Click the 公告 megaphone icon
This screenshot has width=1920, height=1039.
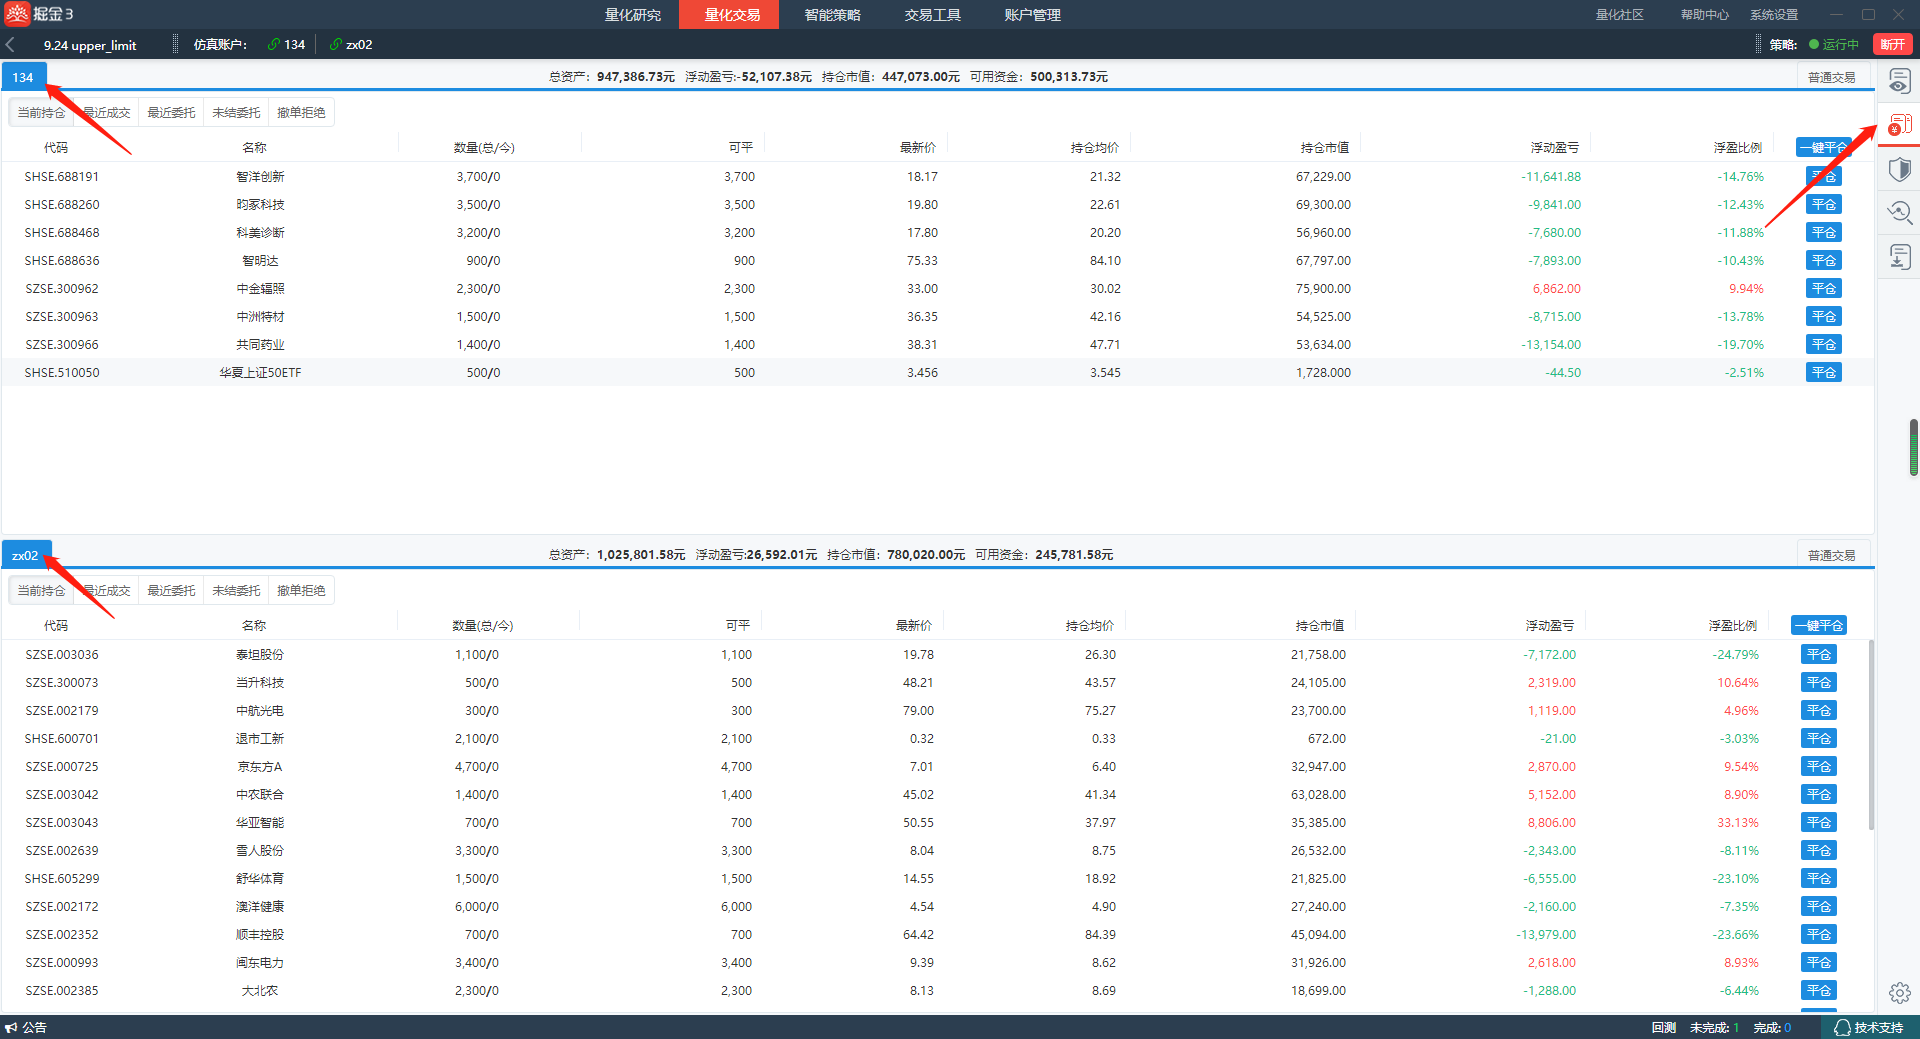tap(11, 1028)
